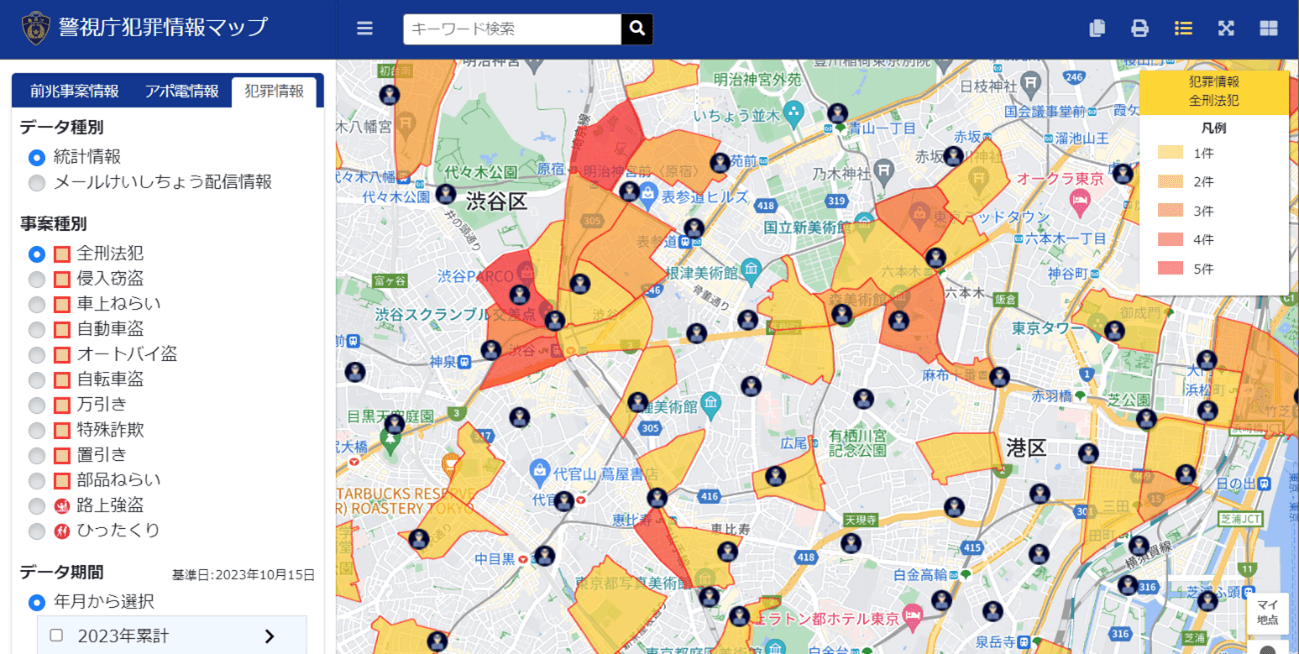Click the 警視庁犯罪情報マップ title link
1299x654 pixels.
click(x=164, y=28)
